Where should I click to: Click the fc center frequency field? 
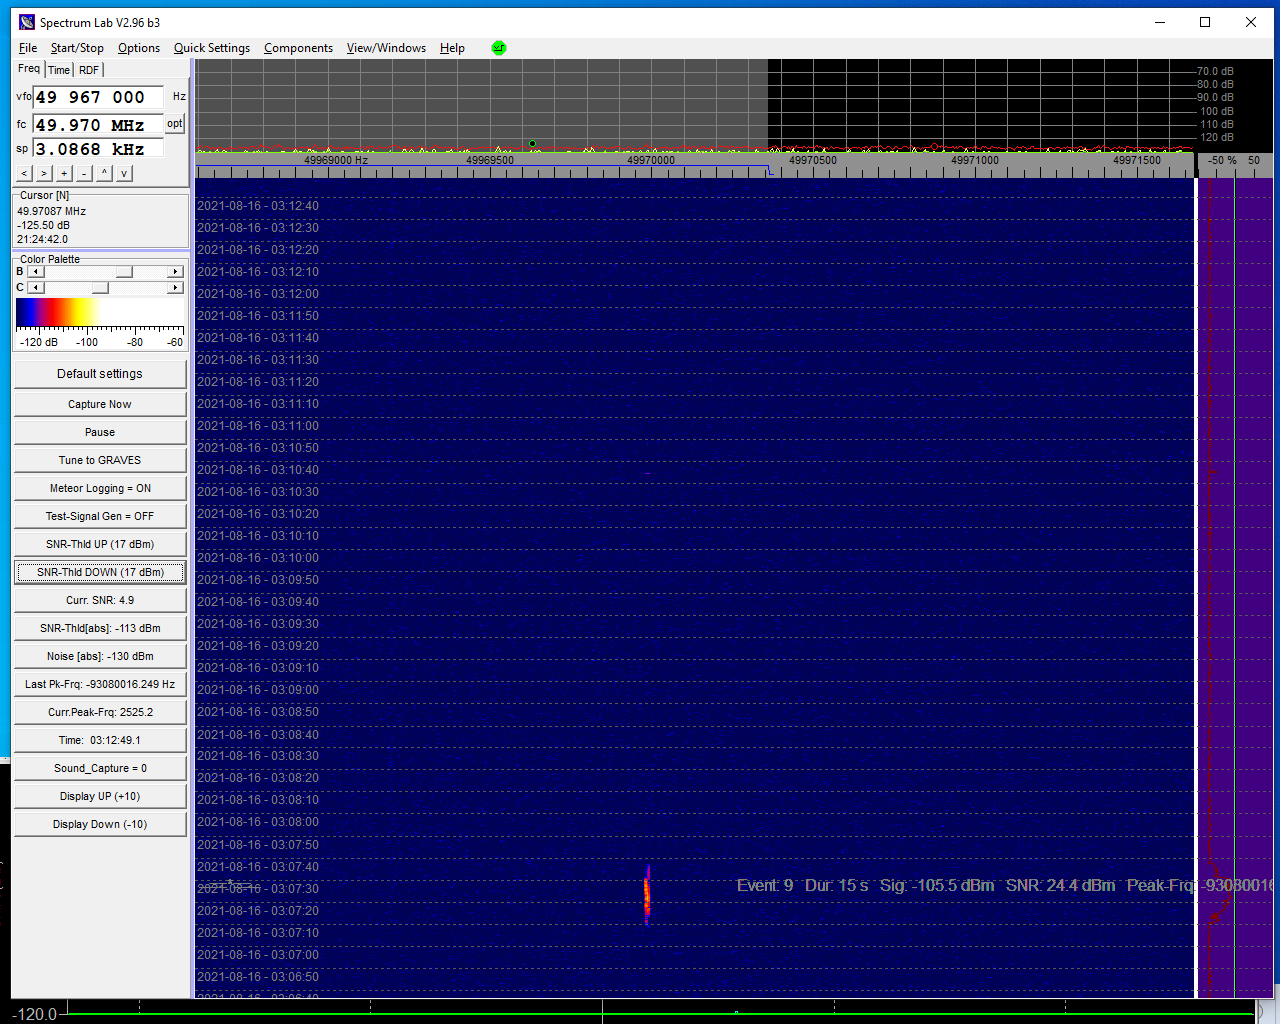coord(98,125)
